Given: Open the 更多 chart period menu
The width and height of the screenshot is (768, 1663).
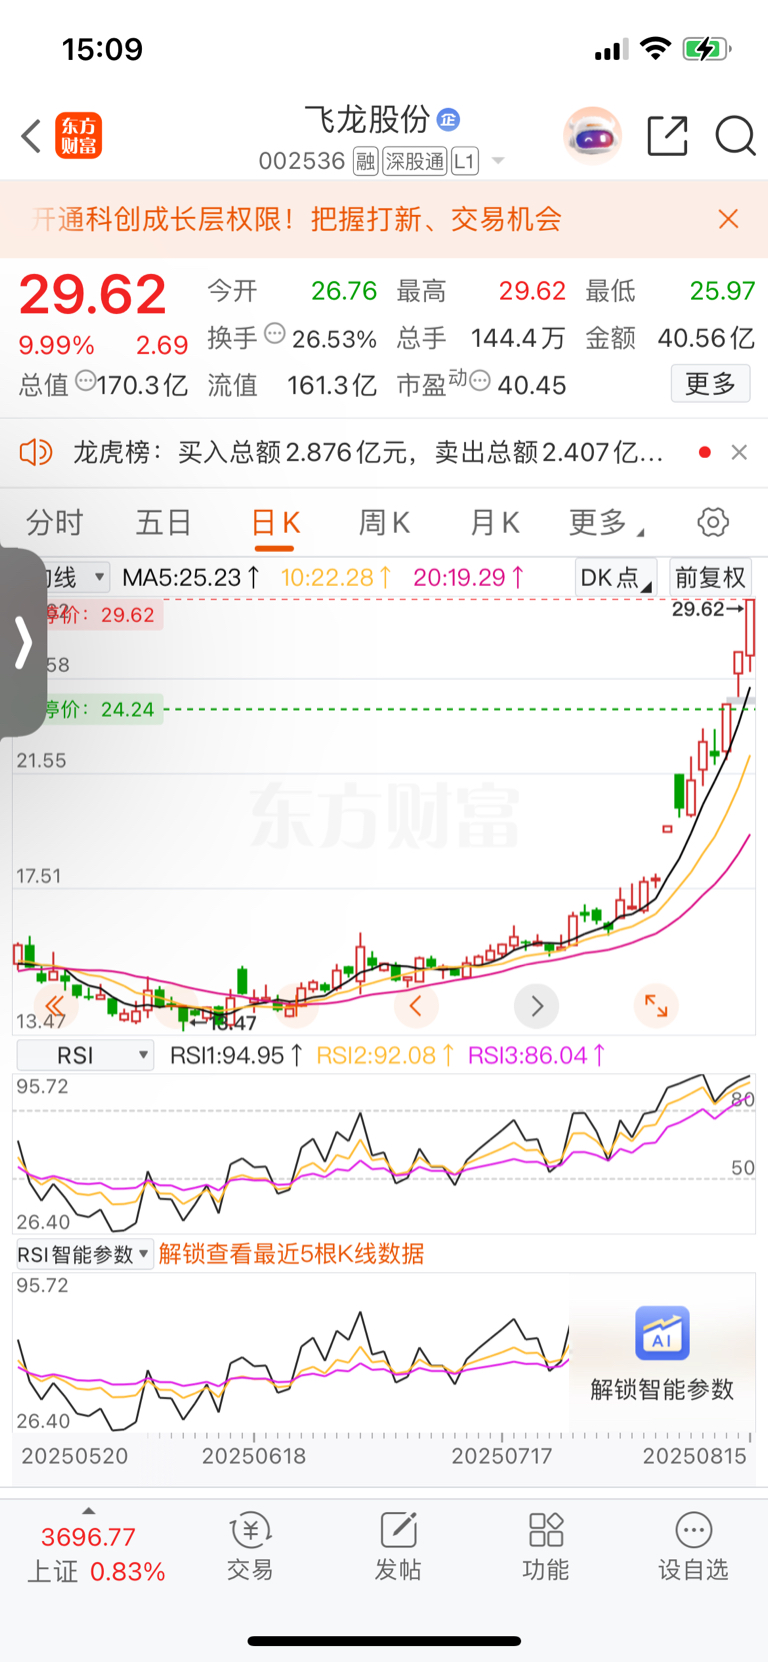Looking at the screenshot, I should pyautogui.click(x=606, y=522).
